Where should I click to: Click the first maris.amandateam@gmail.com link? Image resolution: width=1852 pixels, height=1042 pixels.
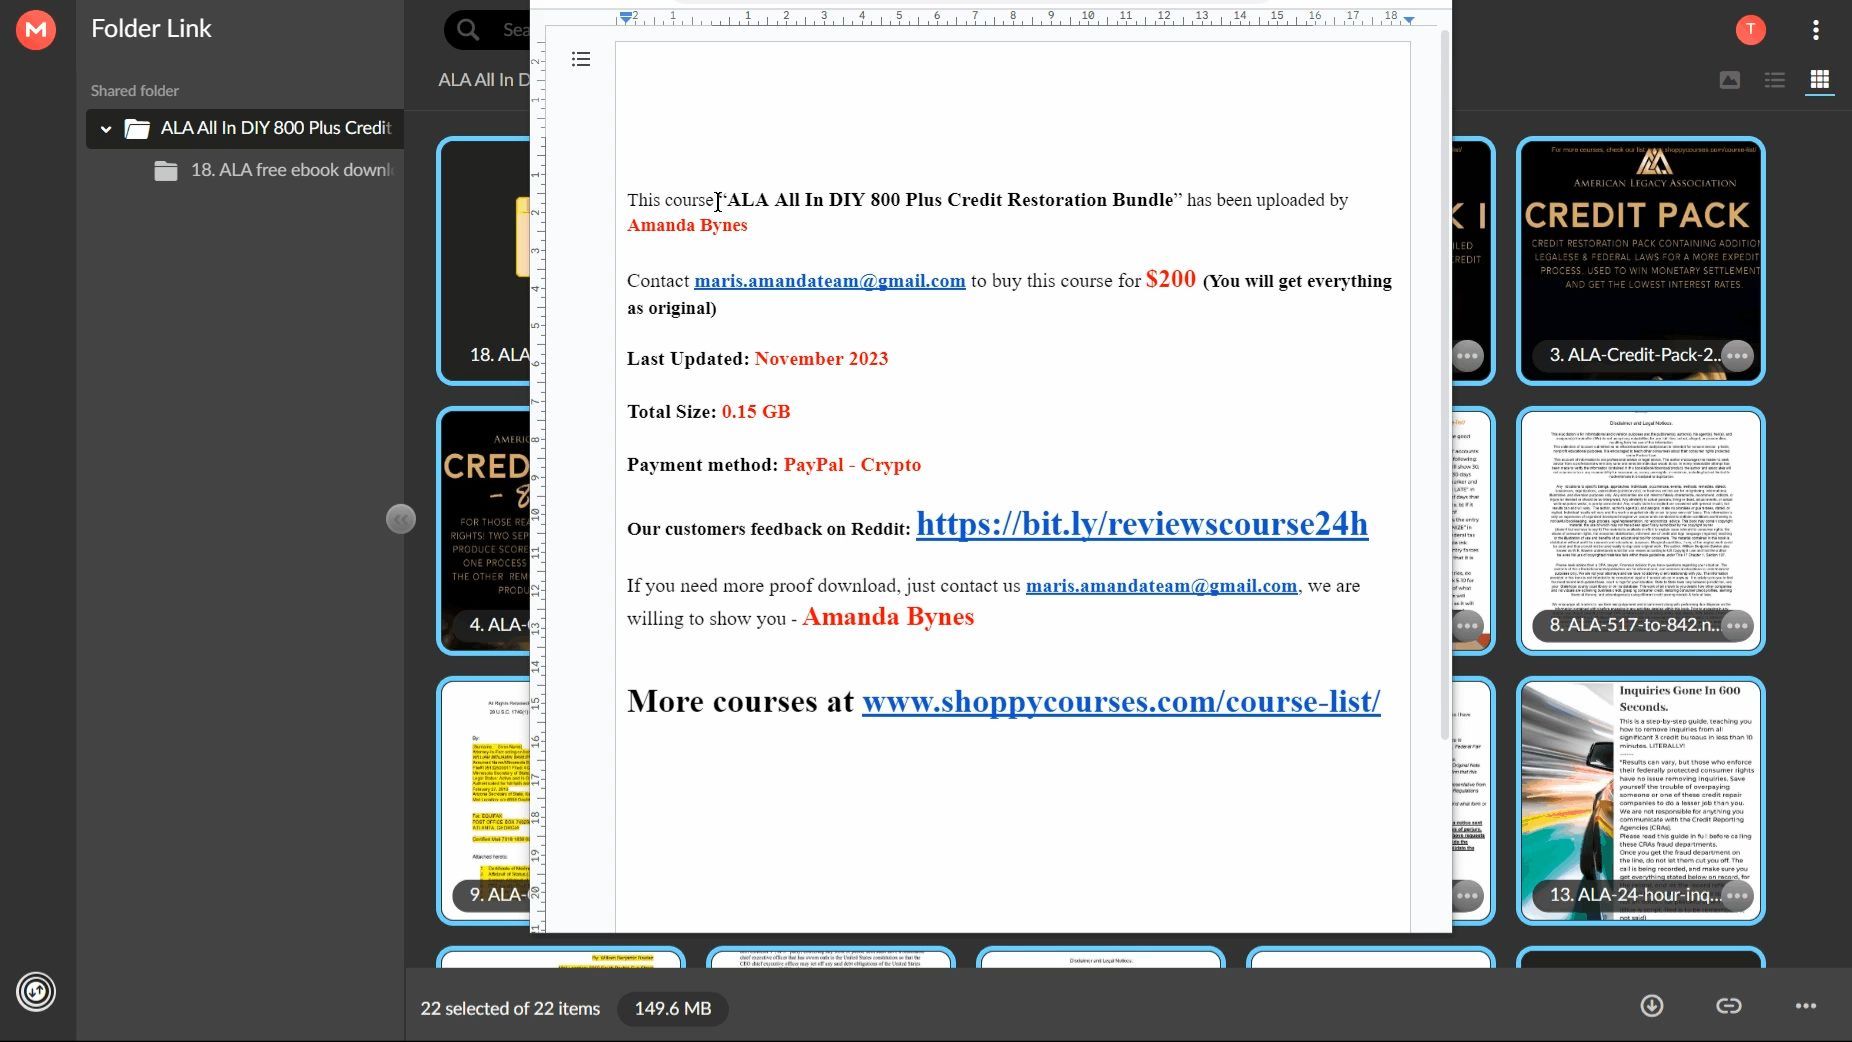pyautogui.click(x=830, y=281)
